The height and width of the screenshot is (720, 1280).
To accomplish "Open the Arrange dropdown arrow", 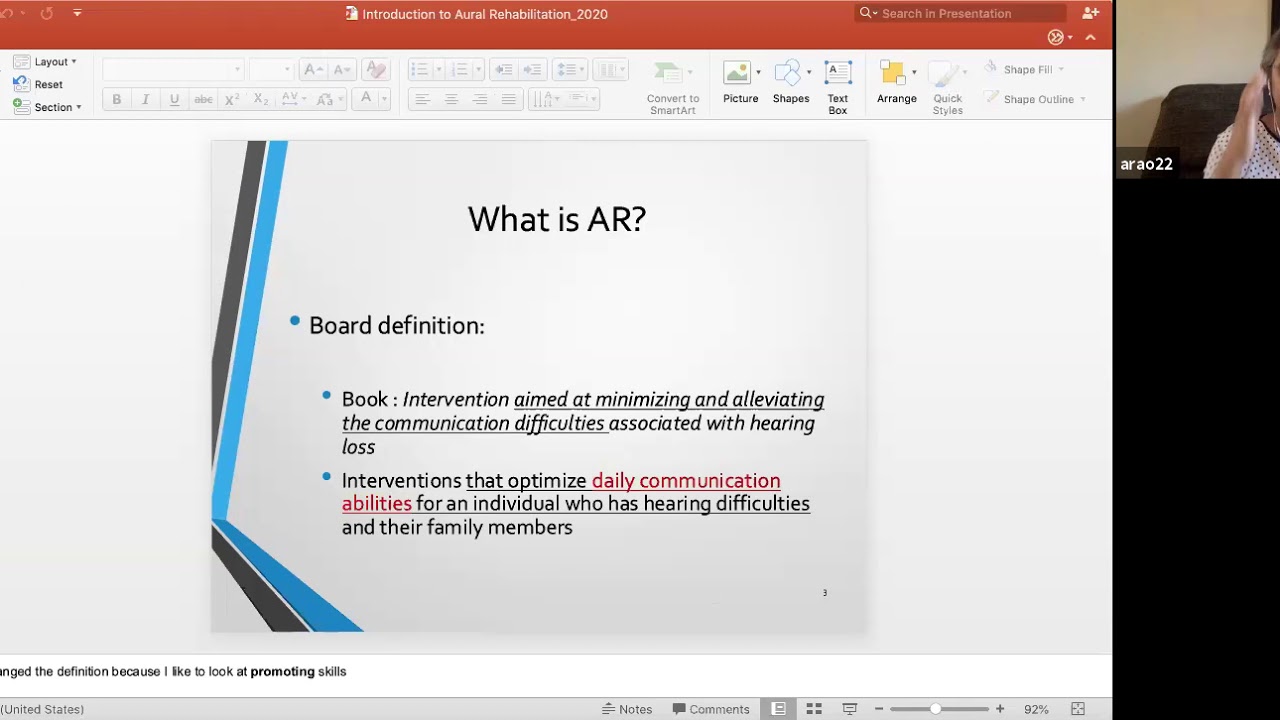I will click(x=914, y=72).
